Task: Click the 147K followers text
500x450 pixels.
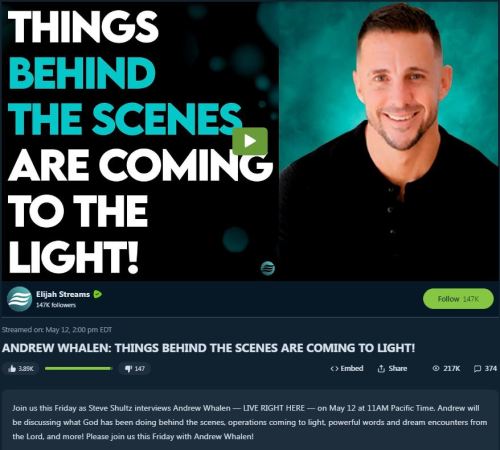Action: (x=56, y=305)
